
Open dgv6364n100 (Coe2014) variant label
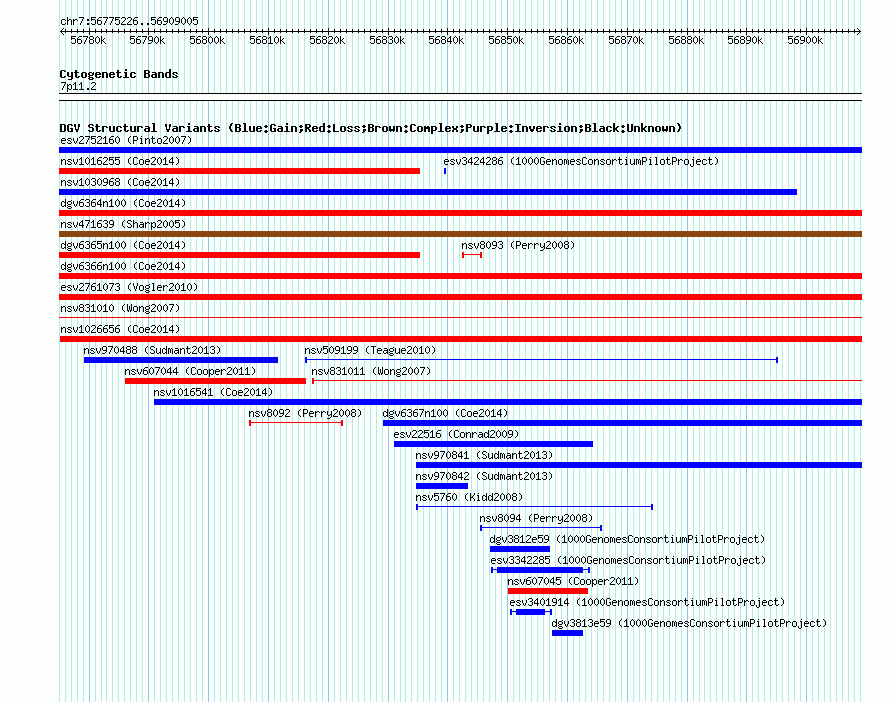click(x=123, y=203)
